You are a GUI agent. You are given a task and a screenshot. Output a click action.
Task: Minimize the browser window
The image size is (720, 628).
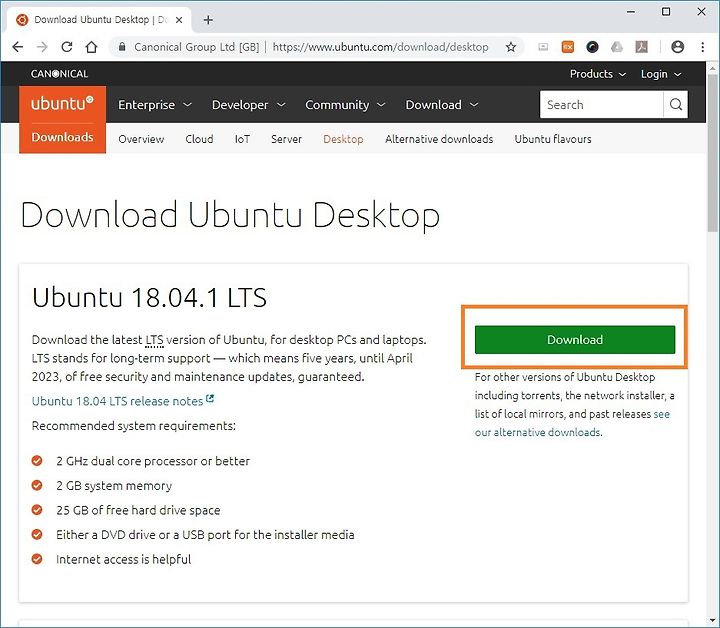click(631, 11)
